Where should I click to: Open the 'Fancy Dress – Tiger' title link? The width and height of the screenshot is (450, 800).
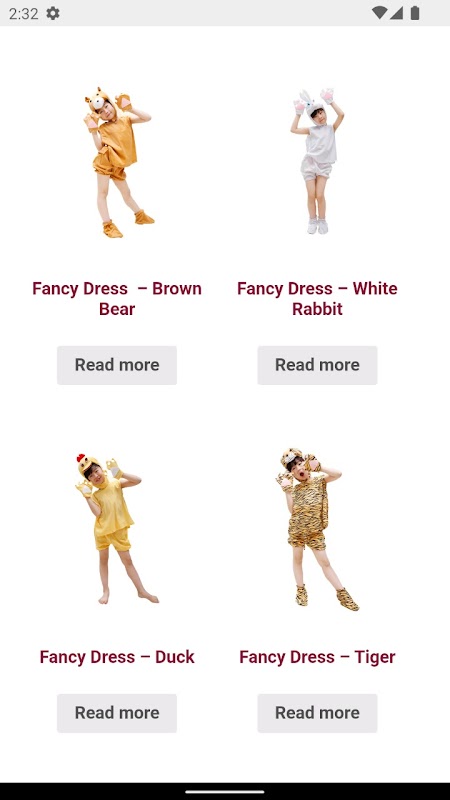coord(317,657)
